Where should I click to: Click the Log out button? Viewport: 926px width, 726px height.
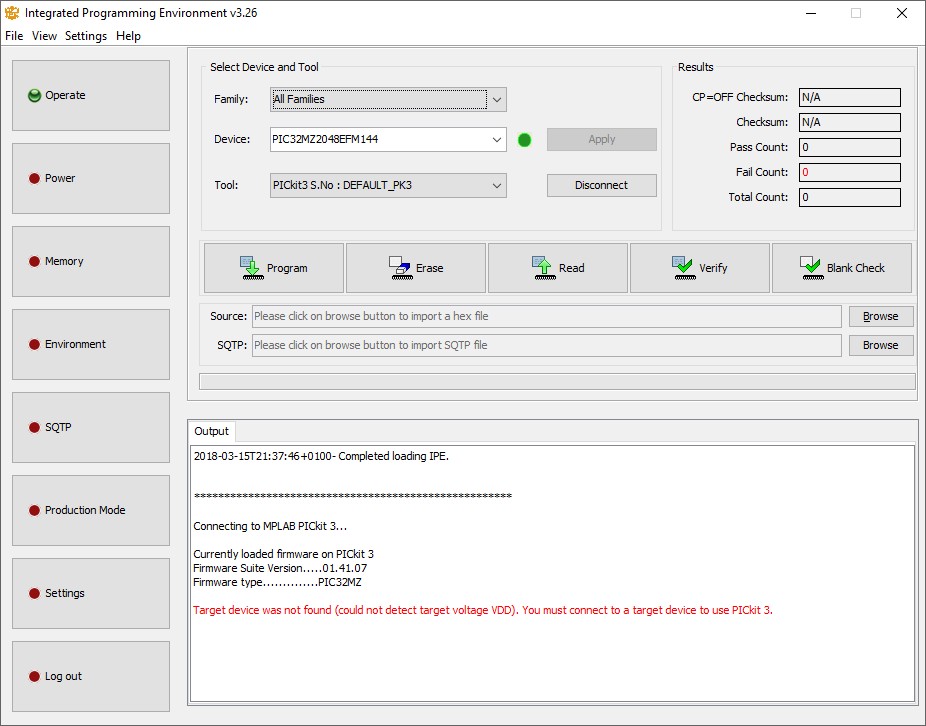(x=91, y=676)
